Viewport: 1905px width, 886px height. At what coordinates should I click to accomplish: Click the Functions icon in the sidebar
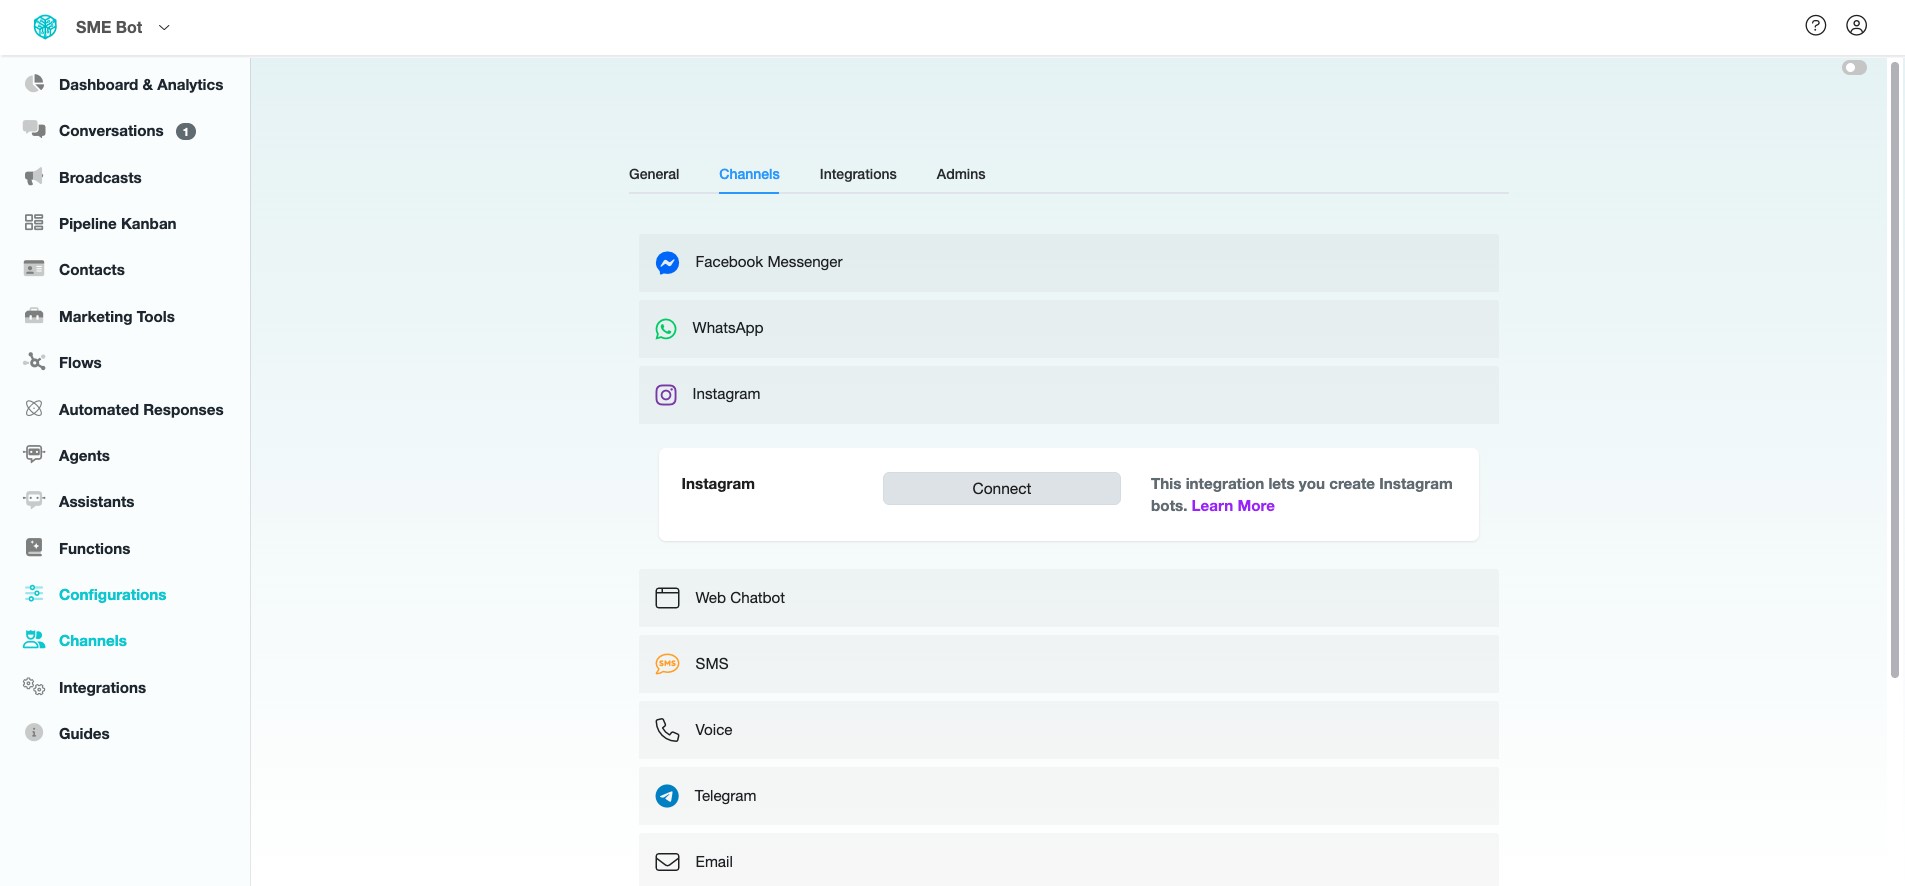tap(35, 548)
